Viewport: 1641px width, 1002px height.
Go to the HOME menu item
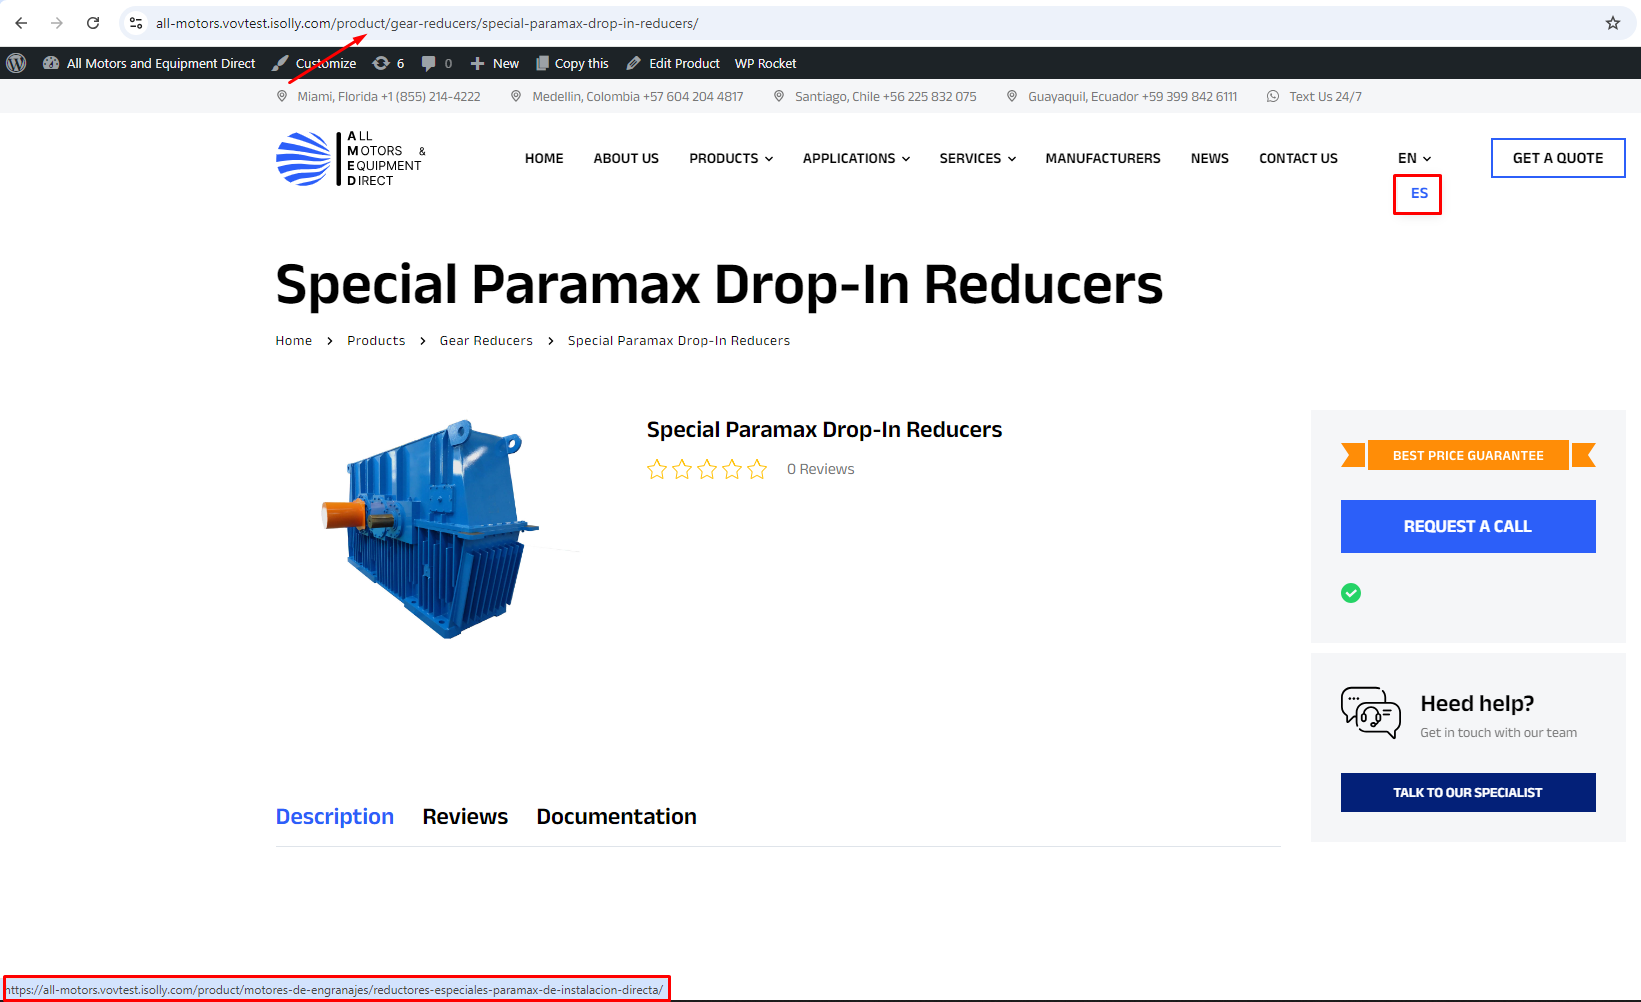[x=544, y=158]
